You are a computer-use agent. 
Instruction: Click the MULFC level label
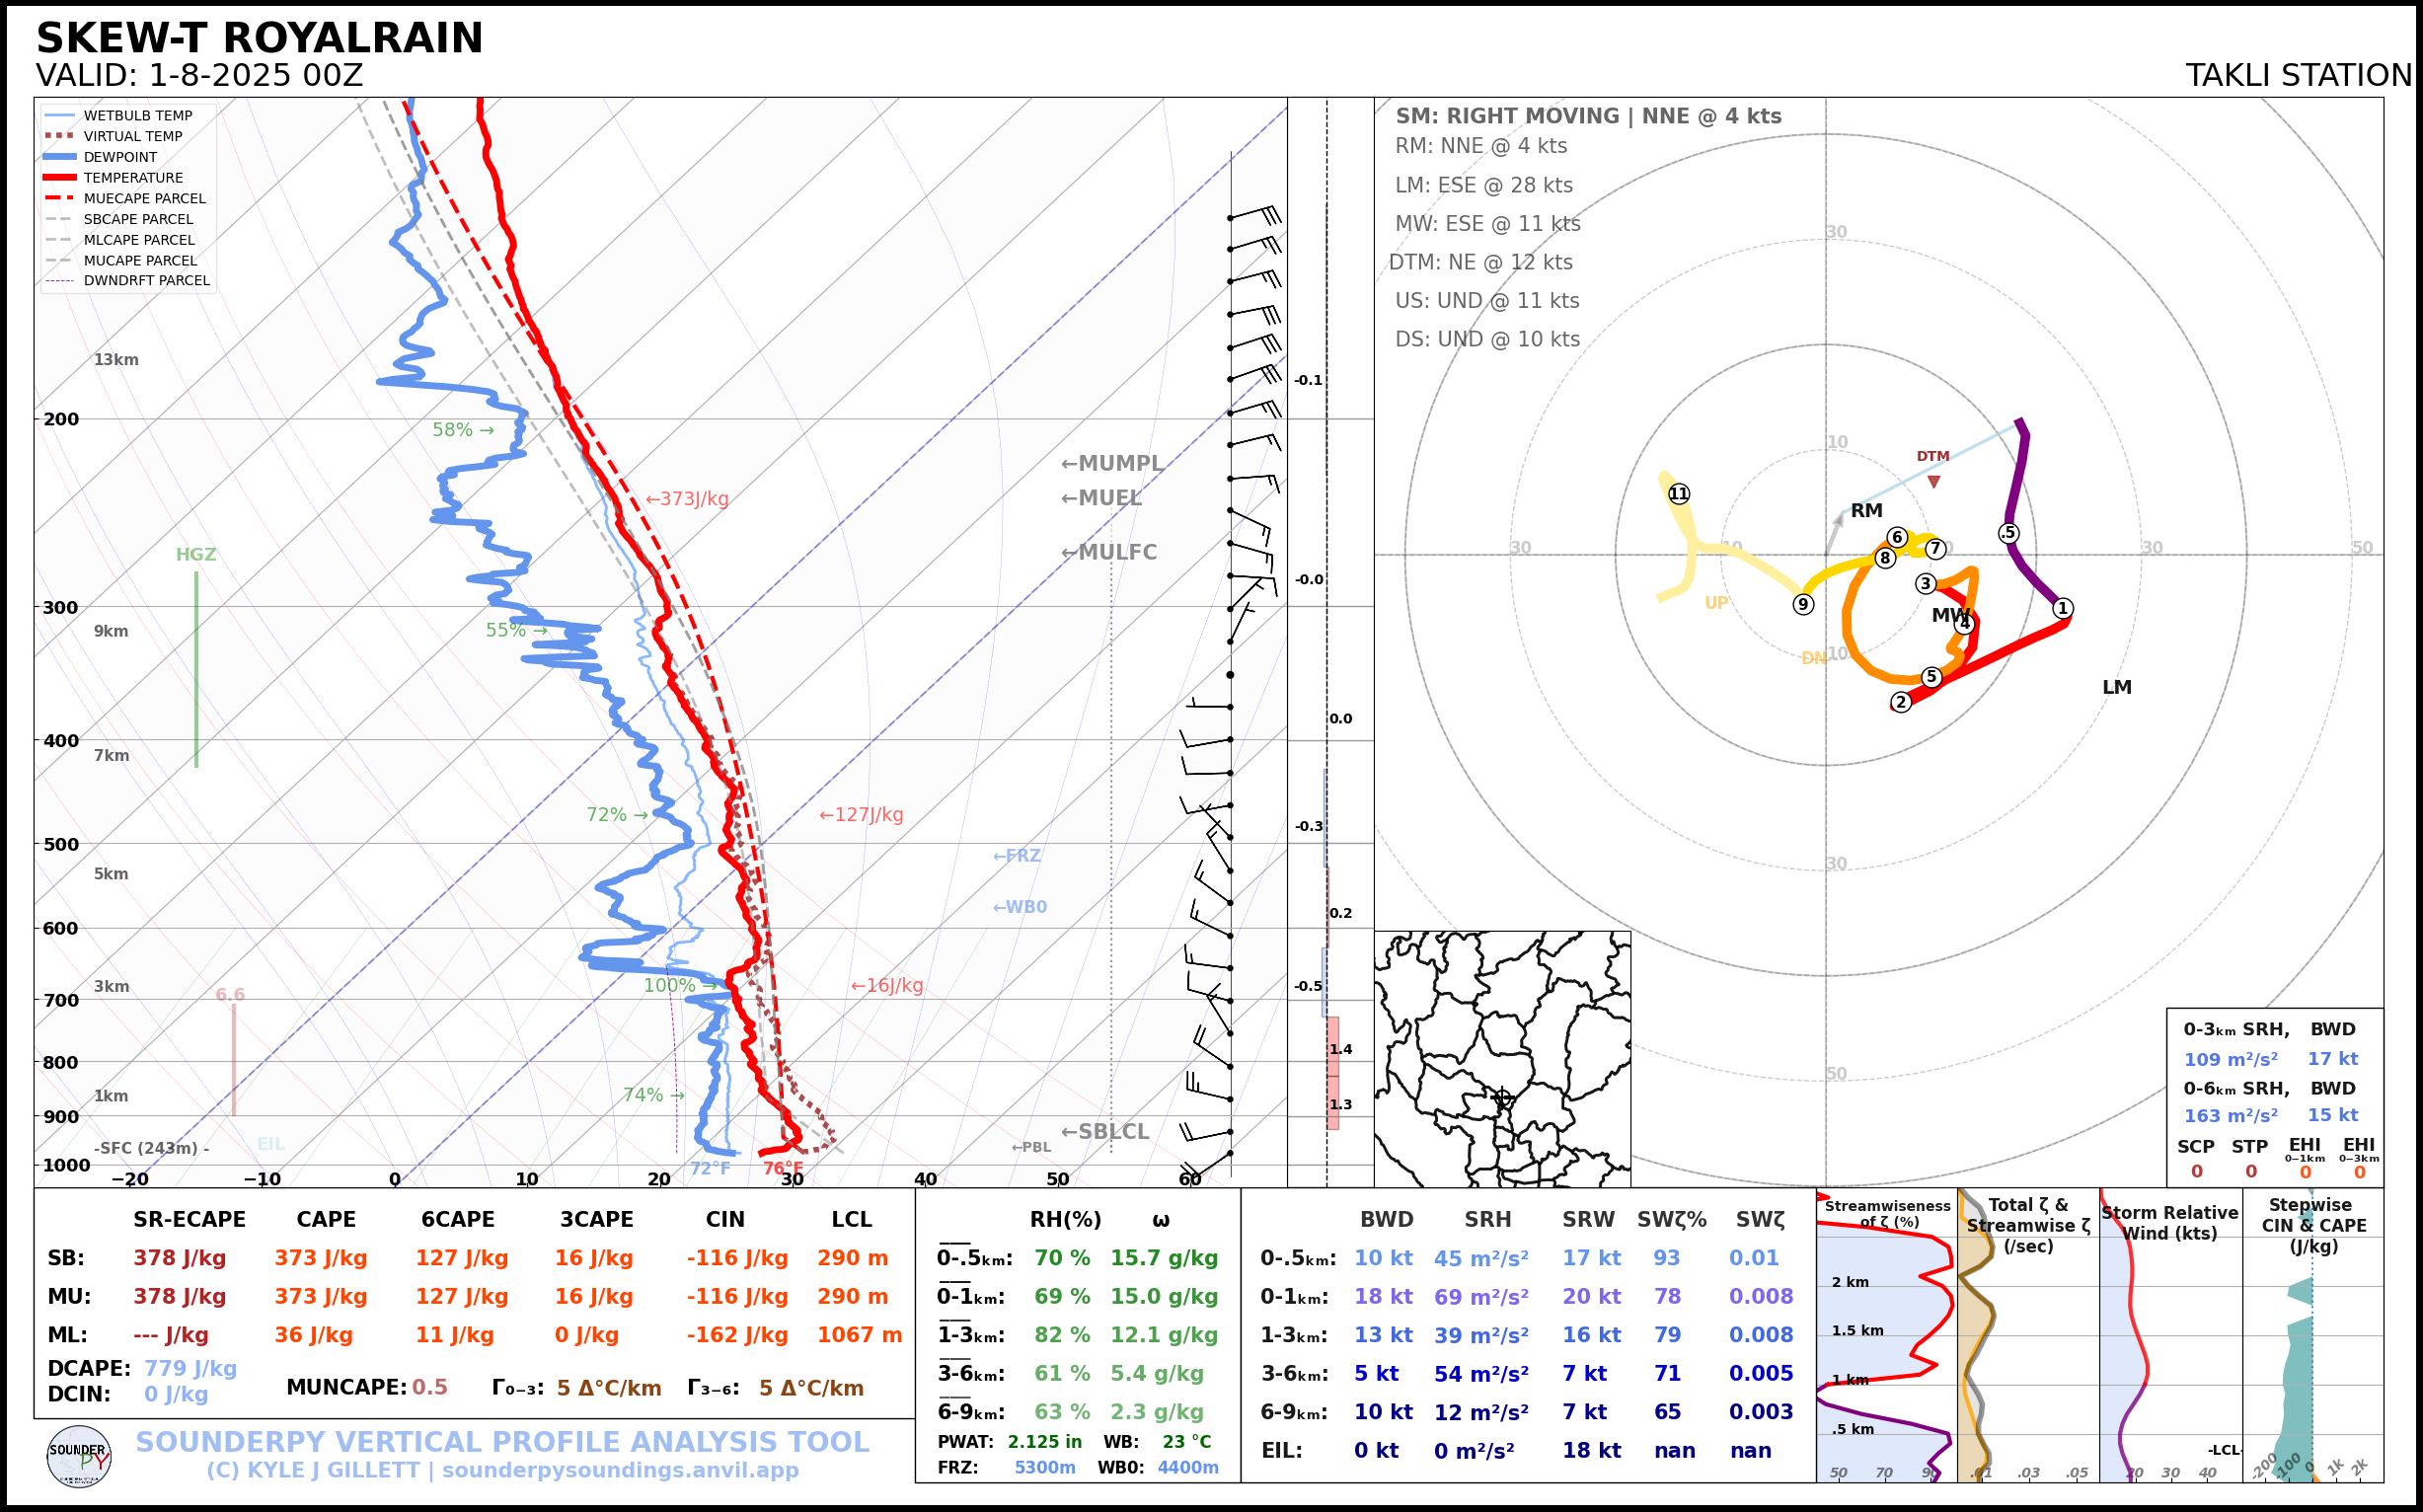[x=1109, y=552]
